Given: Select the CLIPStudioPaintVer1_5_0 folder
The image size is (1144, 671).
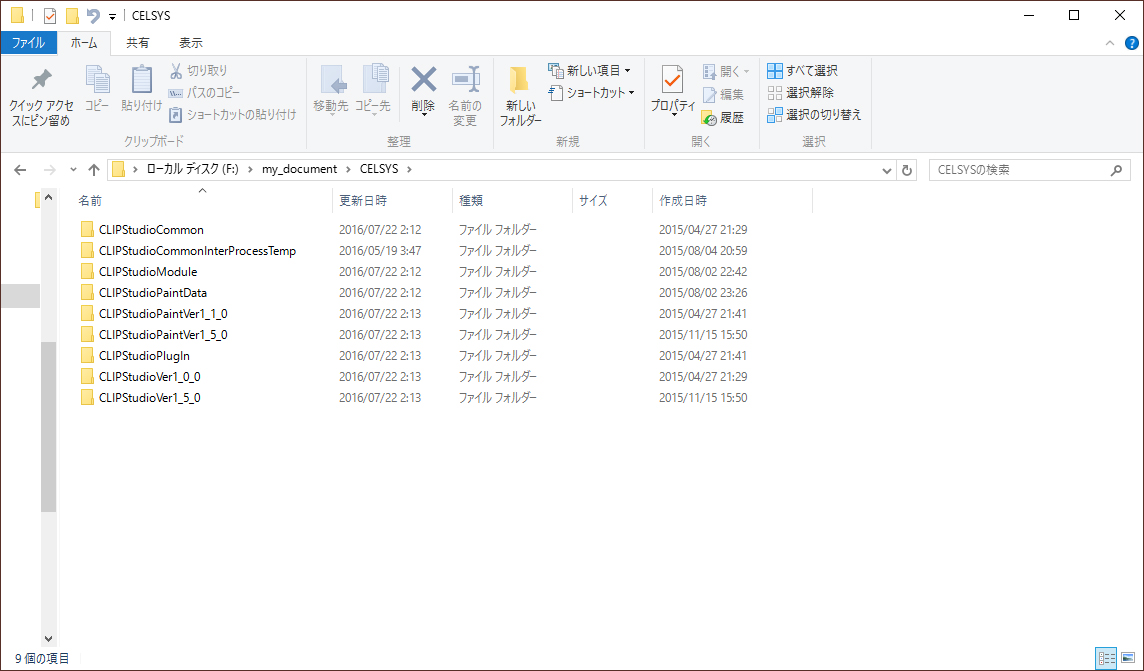Looking at the screenshot, I should coord(154,335).
